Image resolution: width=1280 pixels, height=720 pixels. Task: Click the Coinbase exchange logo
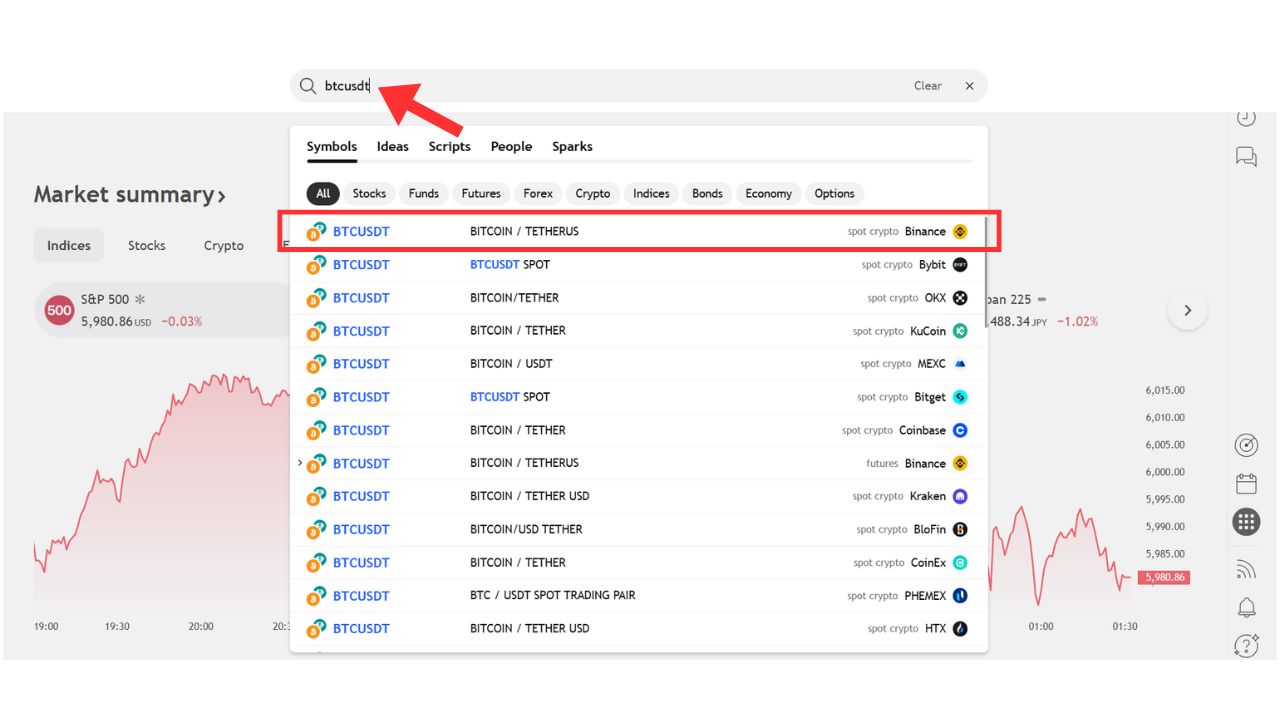(960, 430)
